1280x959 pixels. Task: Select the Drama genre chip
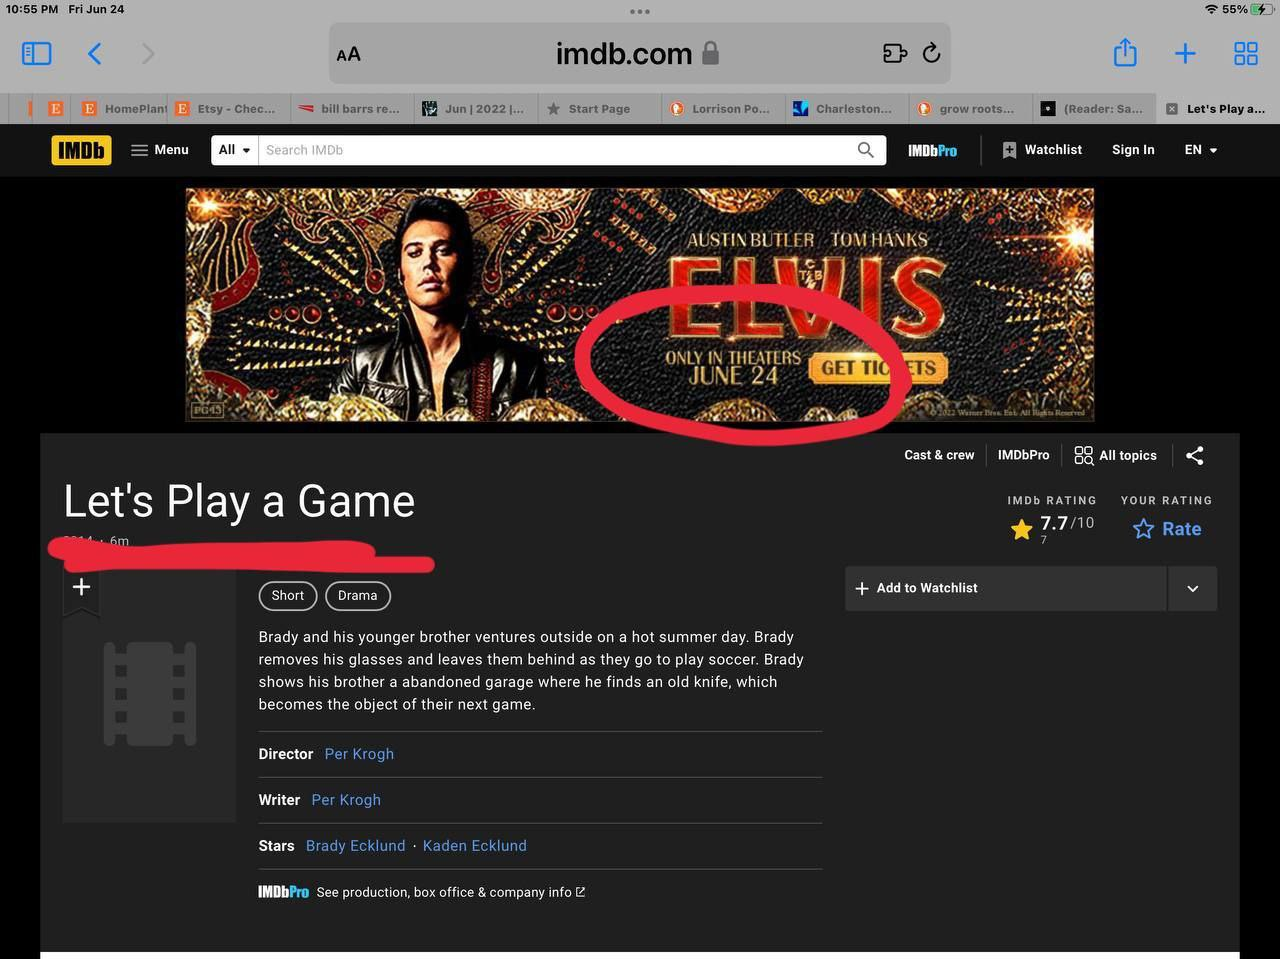coord(357,596)
